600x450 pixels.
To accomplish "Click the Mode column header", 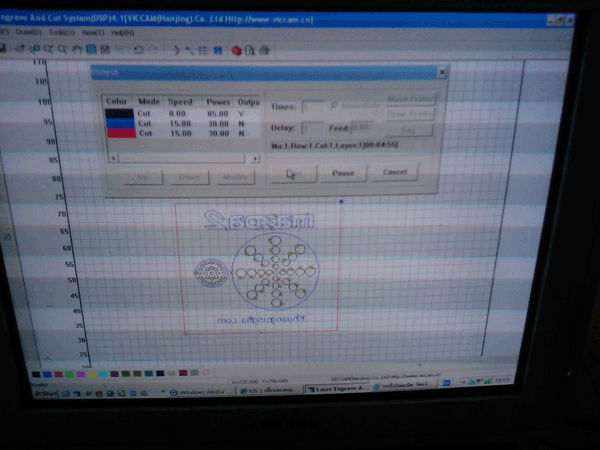I will pos(149,101).
